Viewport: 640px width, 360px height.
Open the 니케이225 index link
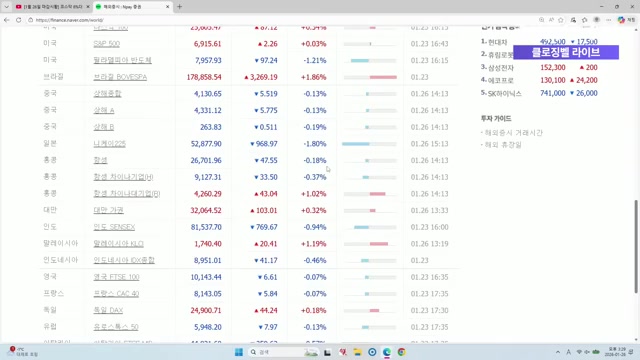[x=109, y=144]
